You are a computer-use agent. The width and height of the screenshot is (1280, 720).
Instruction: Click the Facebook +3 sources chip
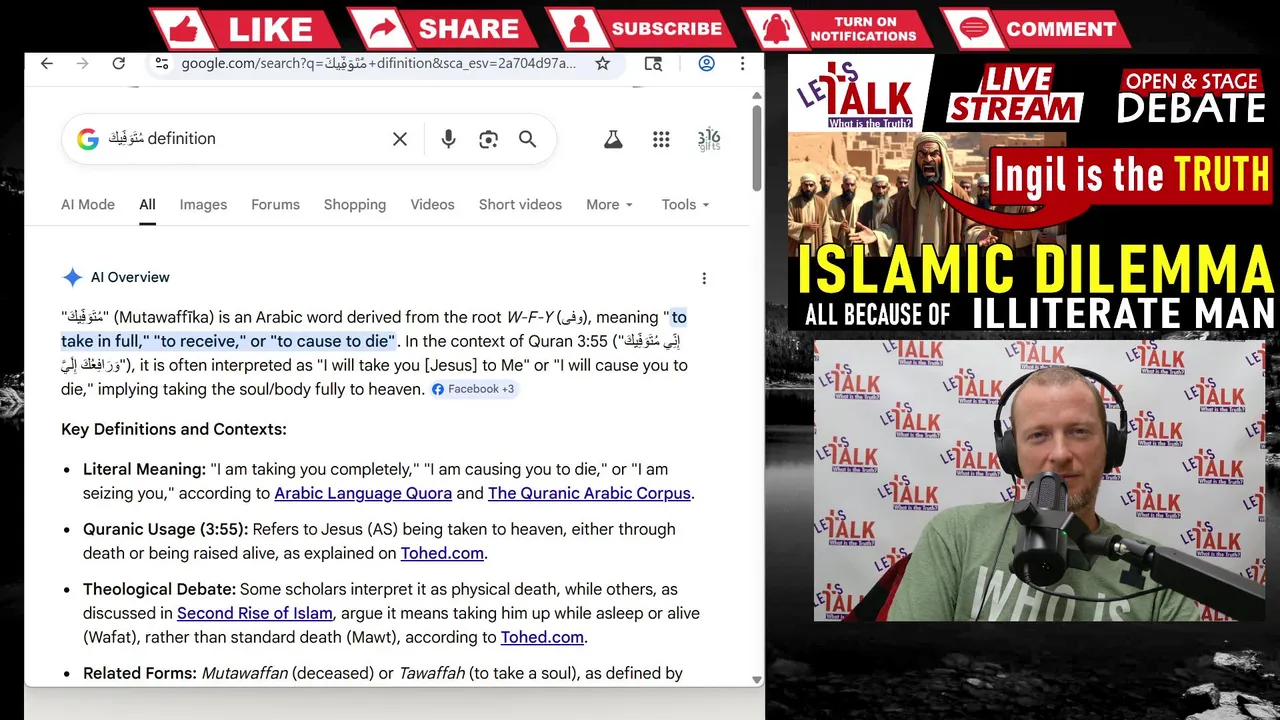[474, 389]
